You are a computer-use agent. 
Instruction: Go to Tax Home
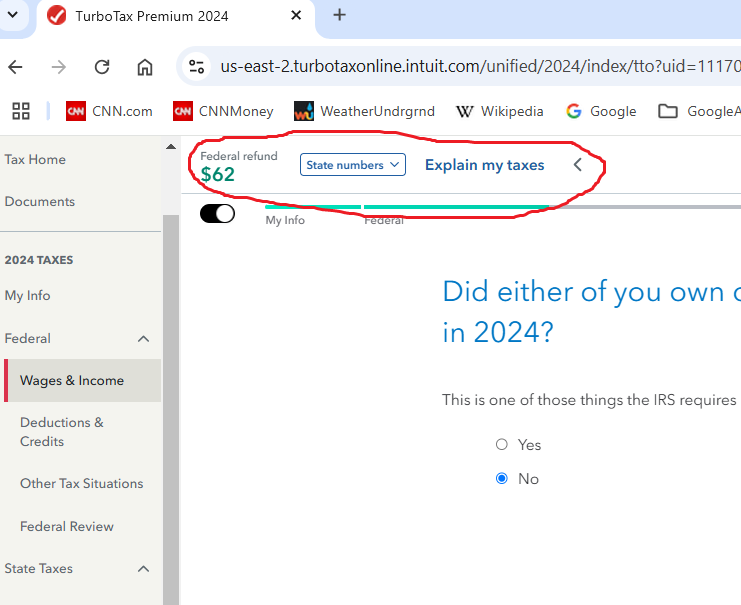pos(35,159)
